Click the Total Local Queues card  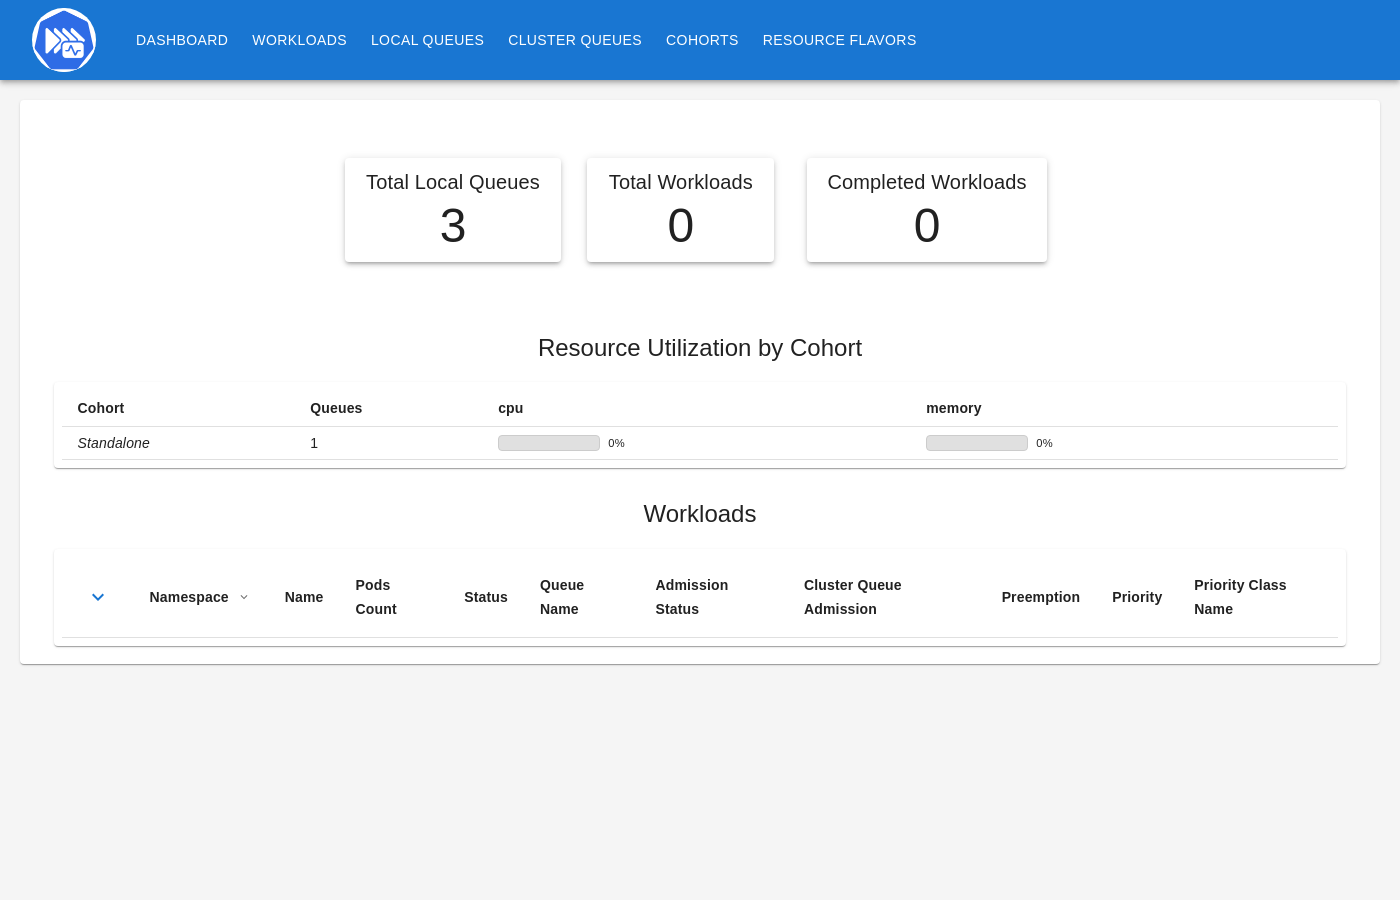[x=453, y=210]
